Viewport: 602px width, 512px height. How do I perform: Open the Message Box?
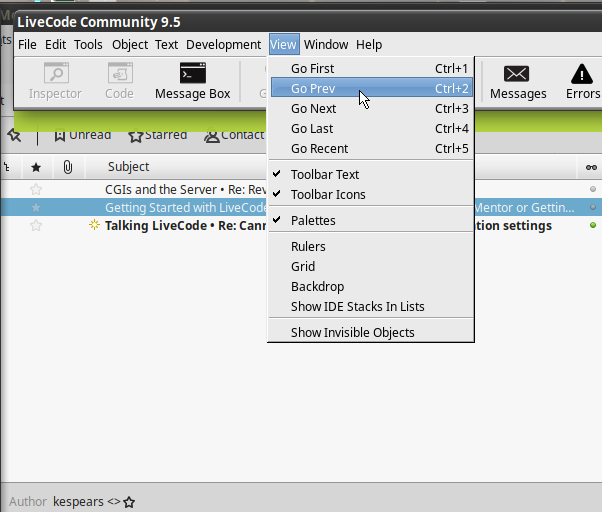[192, 81]
